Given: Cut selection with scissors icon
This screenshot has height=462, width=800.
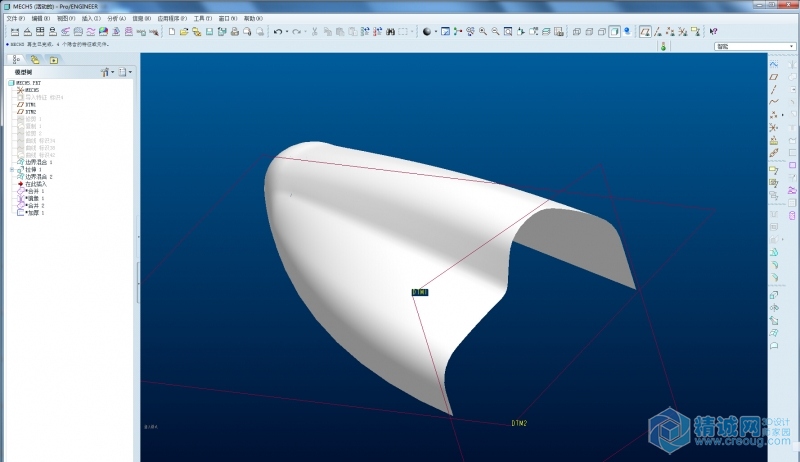Looking at the screenshot, I should [x=315, y=32].
